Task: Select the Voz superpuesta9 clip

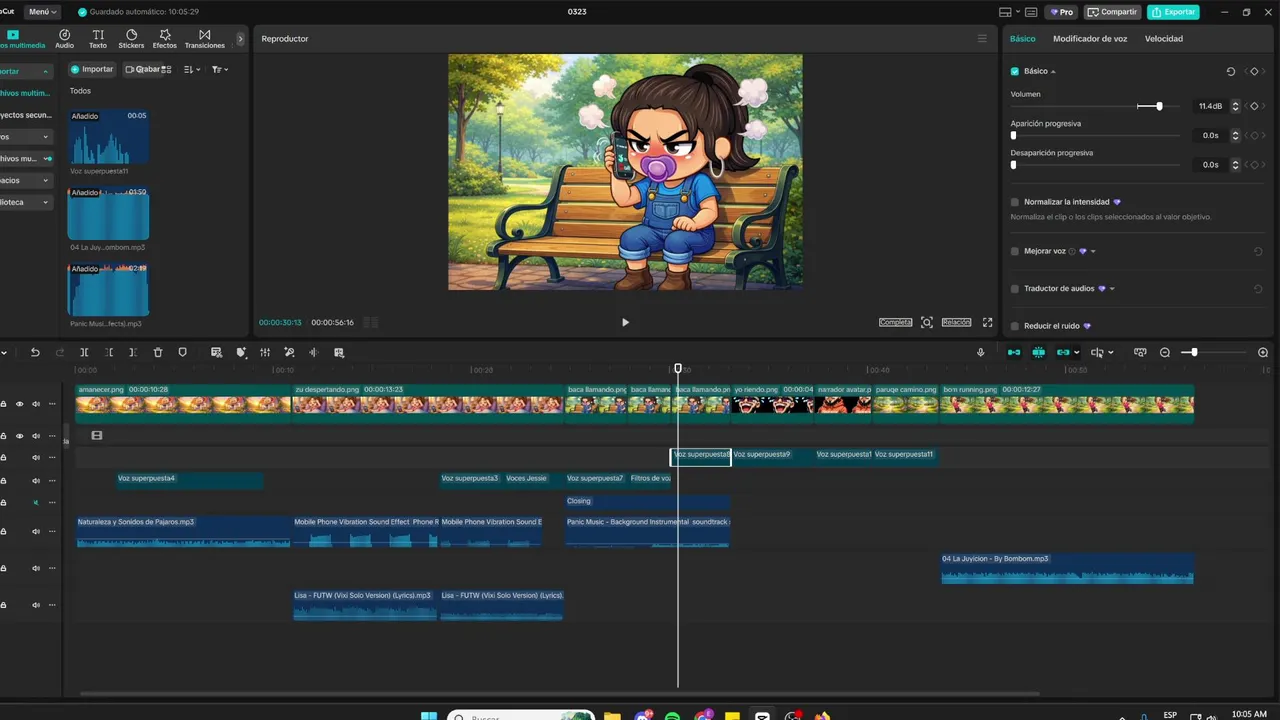Action: pyautogui.click(x=771, y=455)
